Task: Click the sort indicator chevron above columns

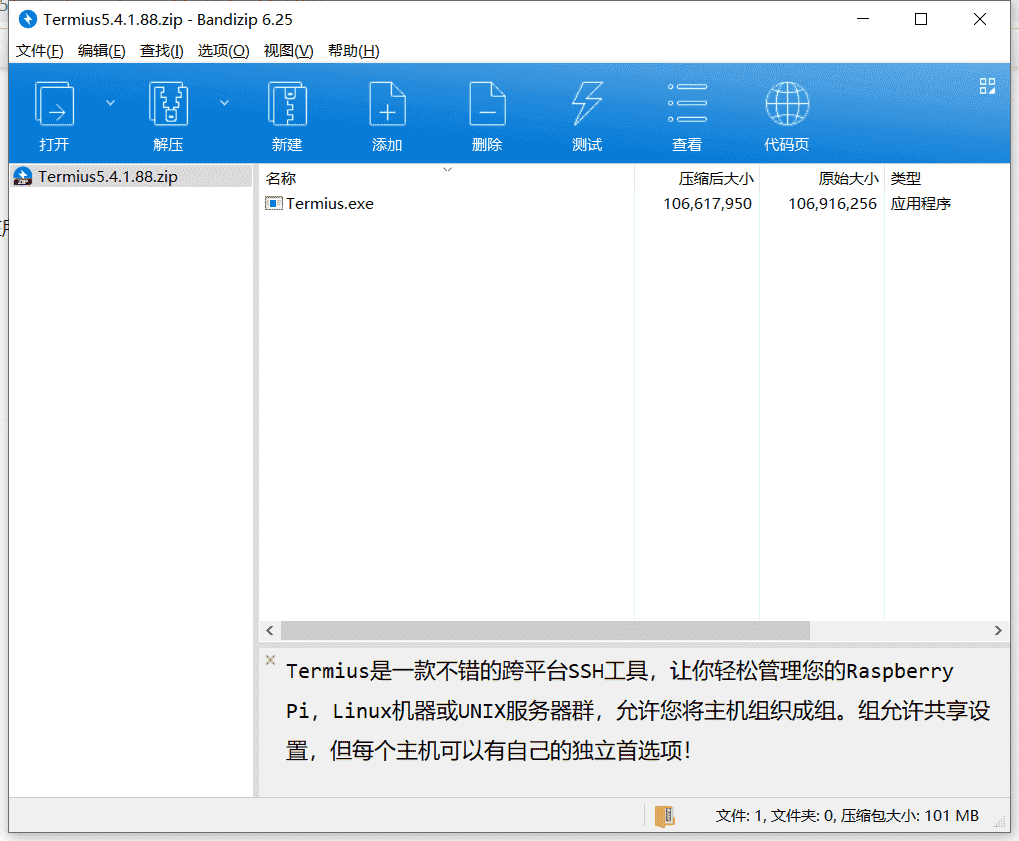Action: (x=447, y=169)
